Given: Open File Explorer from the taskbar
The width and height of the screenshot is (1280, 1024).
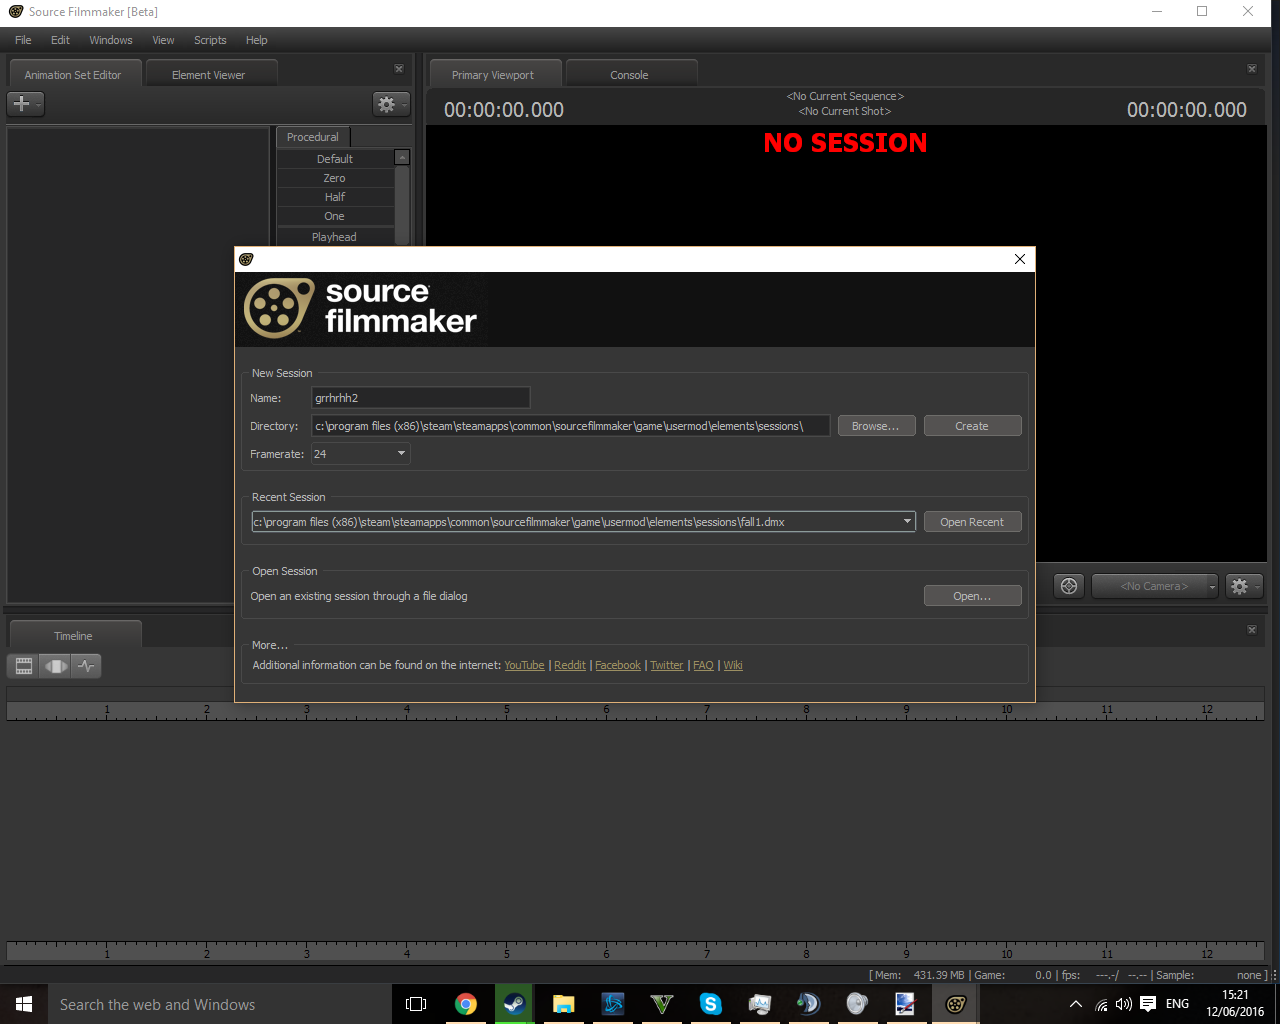Looking at the screenshot, I should click(x=564, y=1004).
